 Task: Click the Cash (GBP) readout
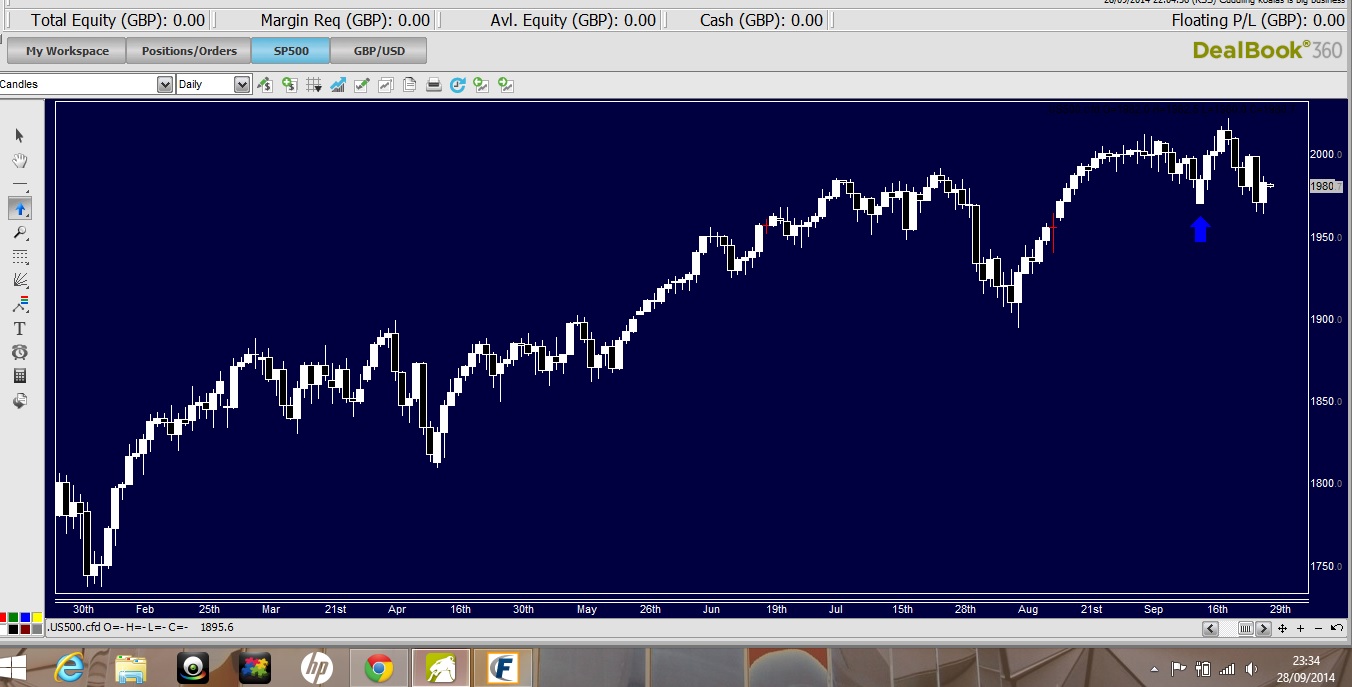click(x=762, y=20)
